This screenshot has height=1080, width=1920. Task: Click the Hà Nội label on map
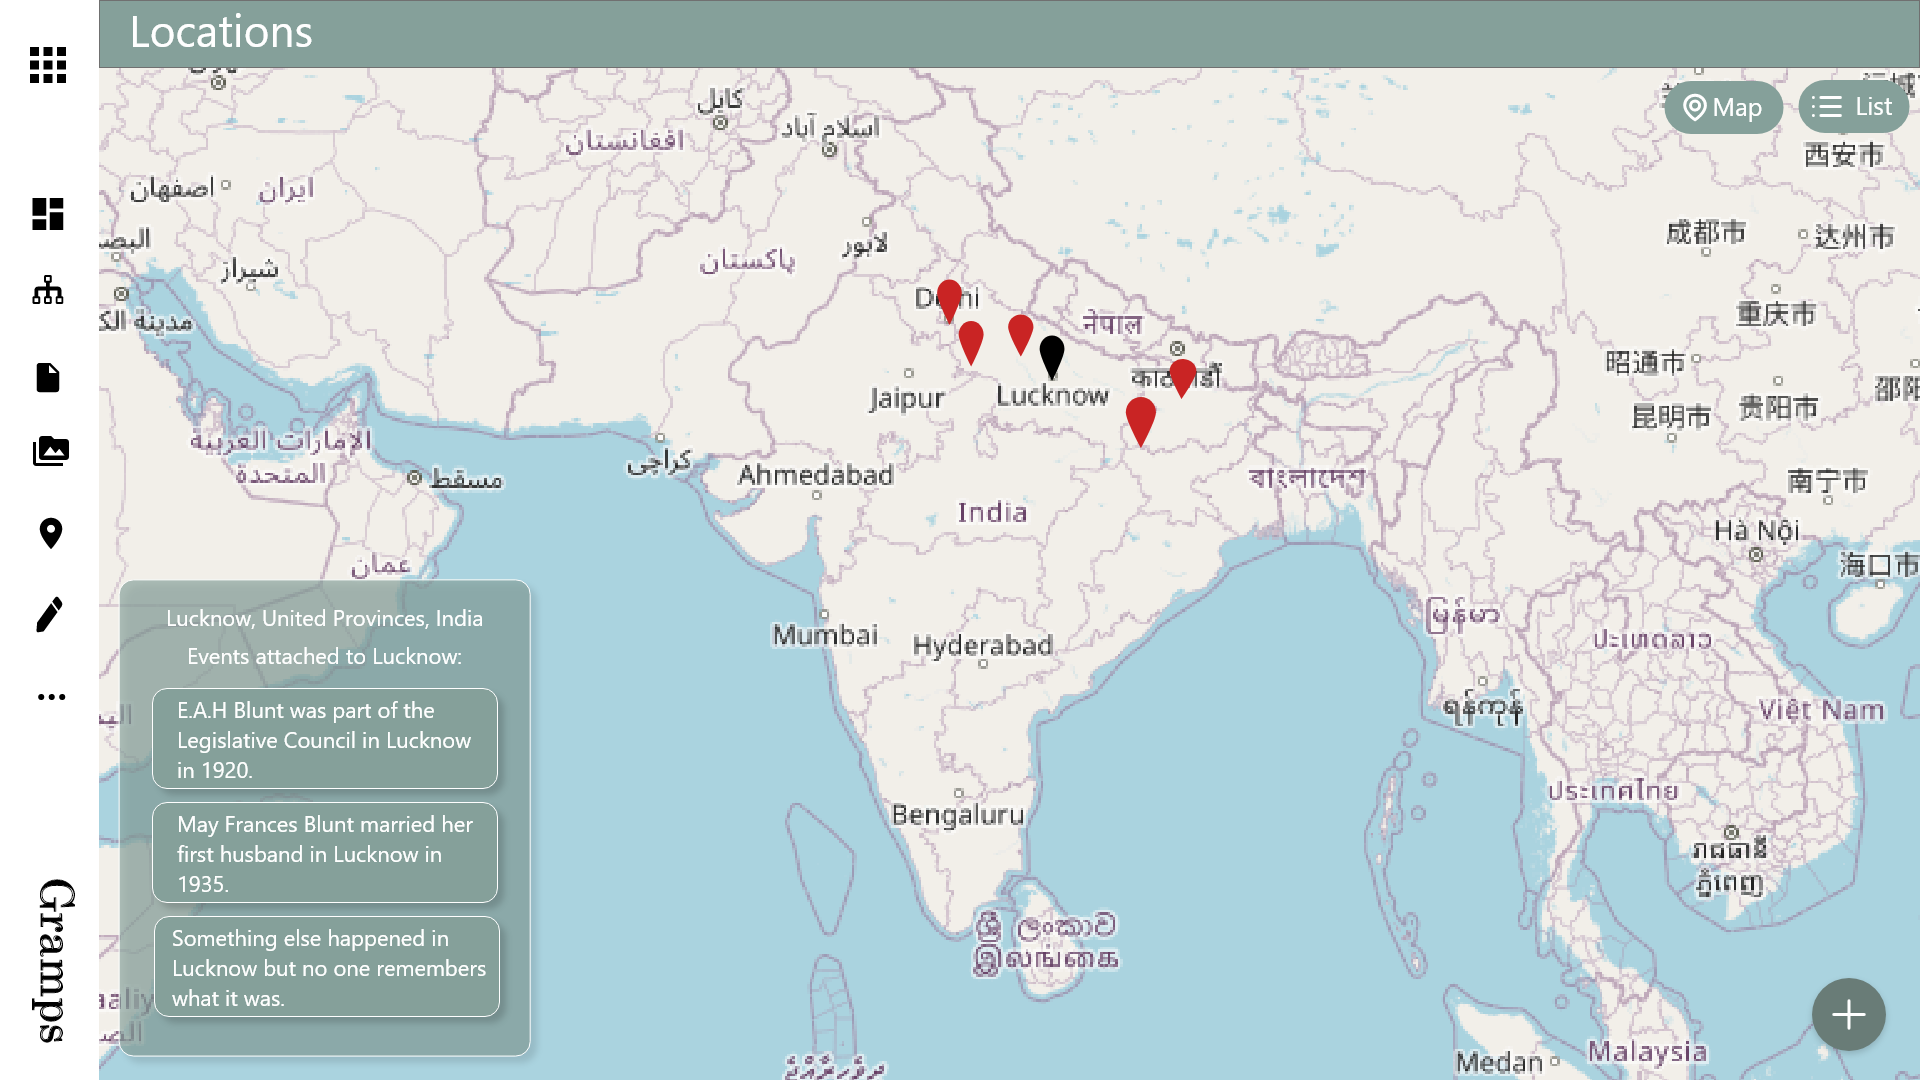tap(1756, 530)
